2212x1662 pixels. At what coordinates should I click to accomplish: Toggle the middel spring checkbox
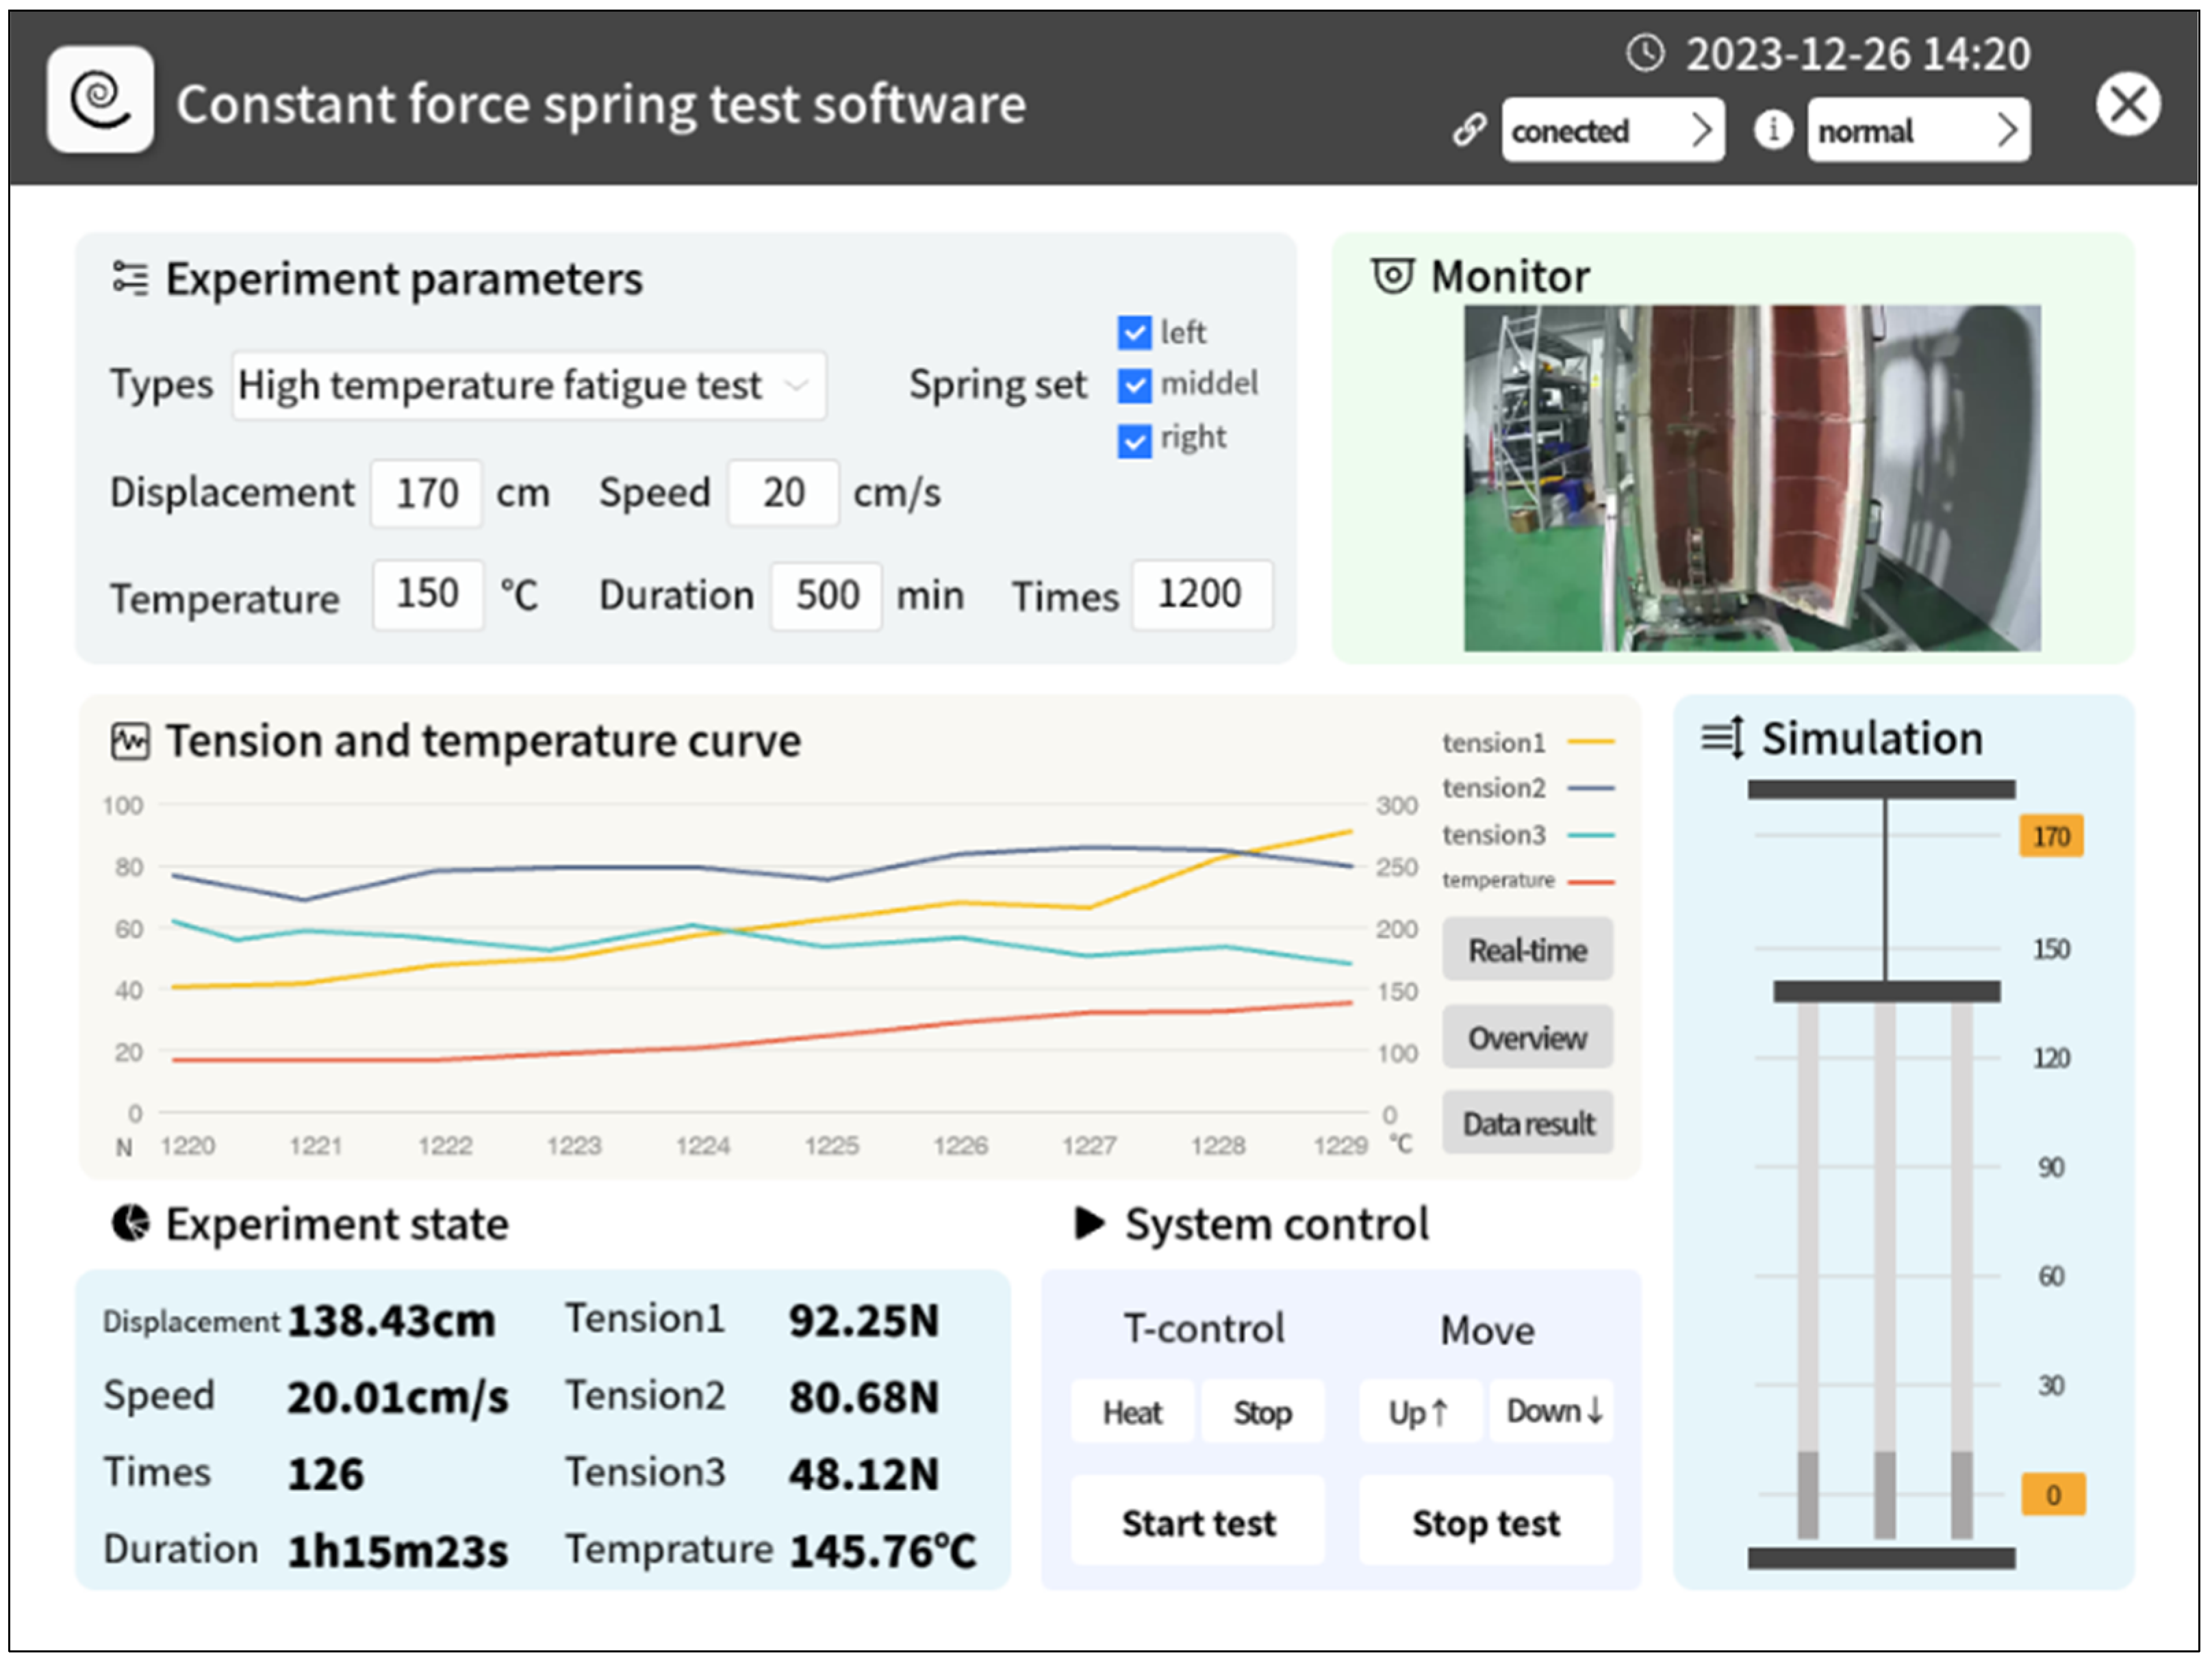(1134, 385)
